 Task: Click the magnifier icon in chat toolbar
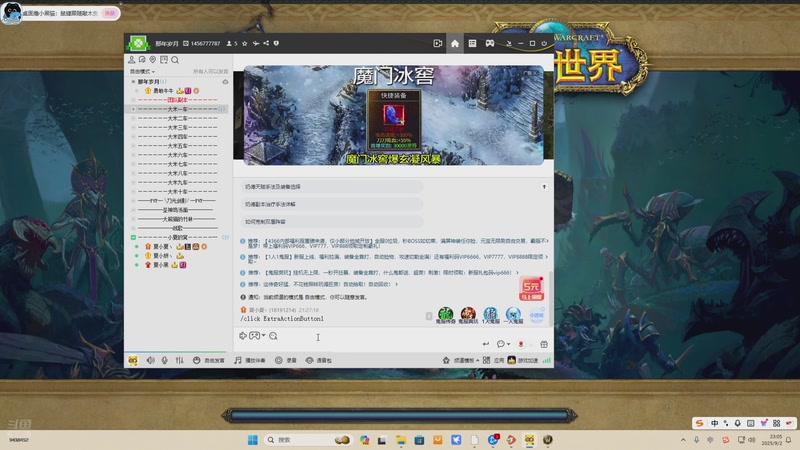(273, 336)
